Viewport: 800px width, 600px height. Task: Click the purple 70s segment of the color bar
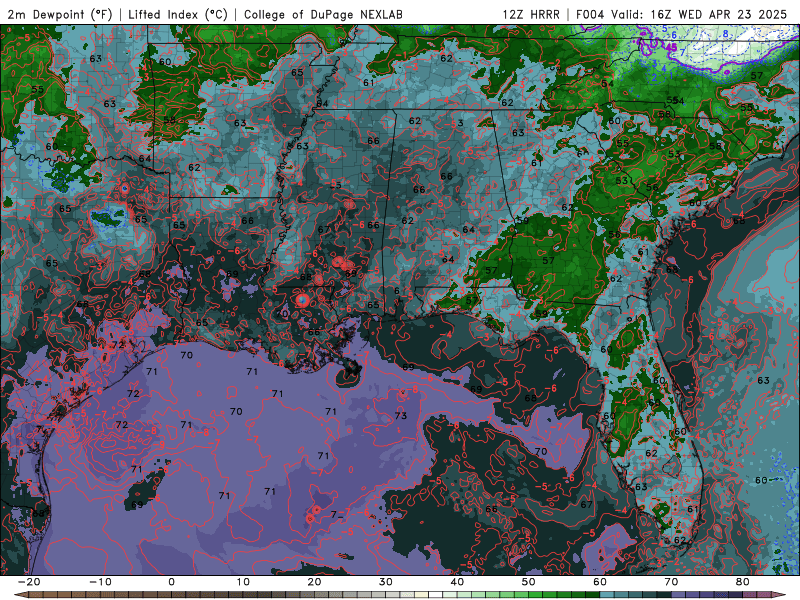pyautogui.click(x=707, y=595)
